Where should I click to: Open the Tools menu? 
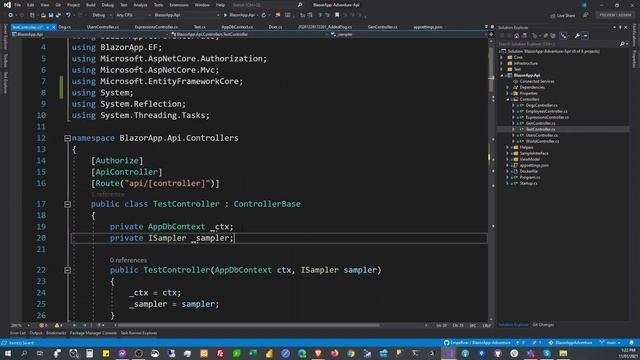[158, 5]
